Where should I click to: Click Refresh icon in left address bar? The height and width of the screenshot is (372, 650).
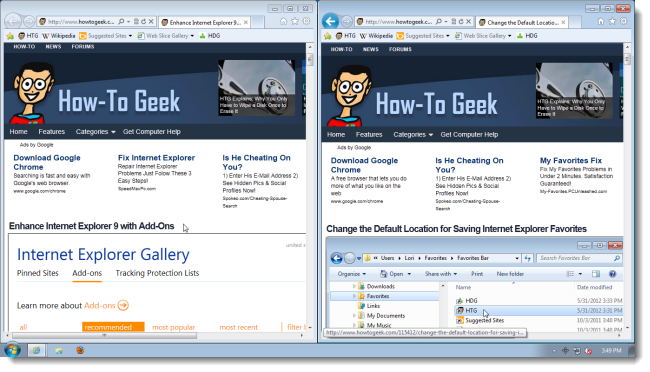143,22
